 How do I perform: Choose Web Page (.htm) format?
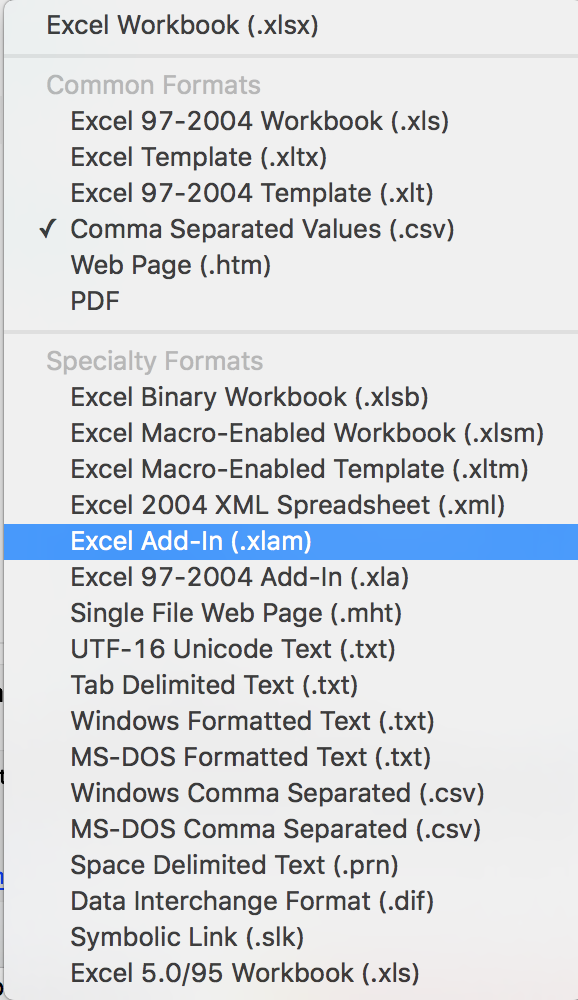click(x=291, y=265)
